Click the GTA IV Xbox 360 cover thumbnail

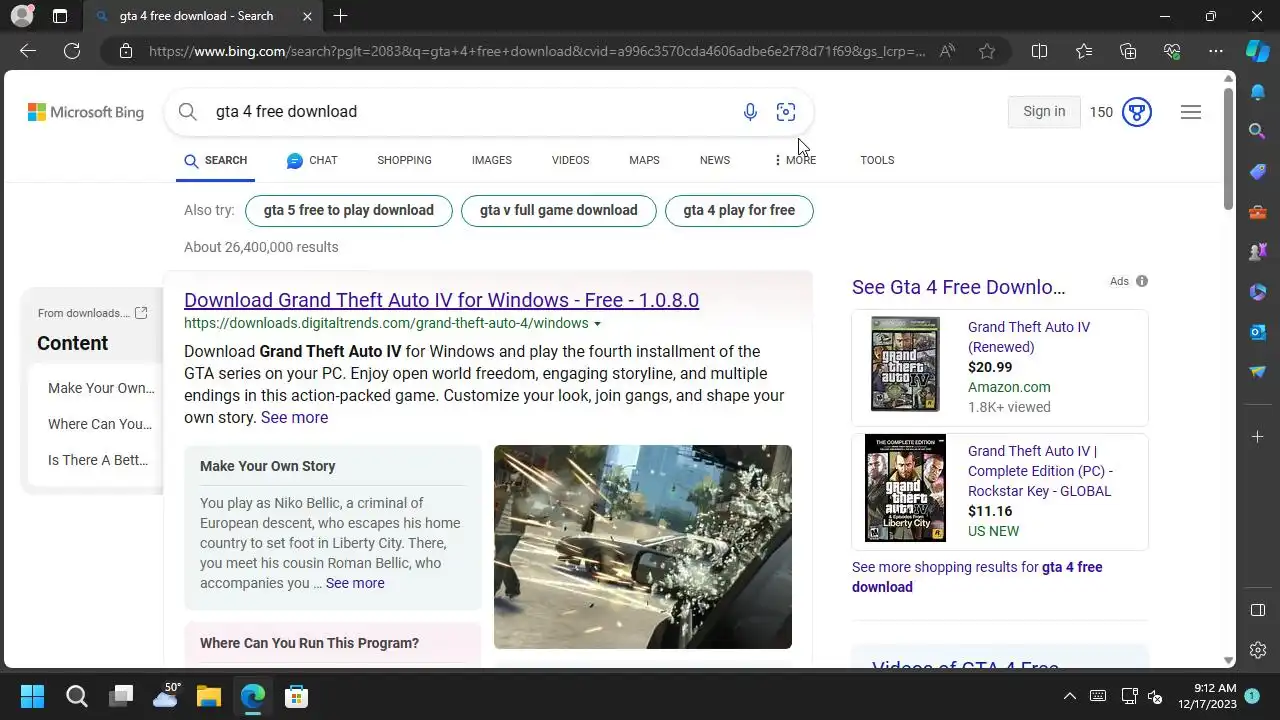[905, 364]
